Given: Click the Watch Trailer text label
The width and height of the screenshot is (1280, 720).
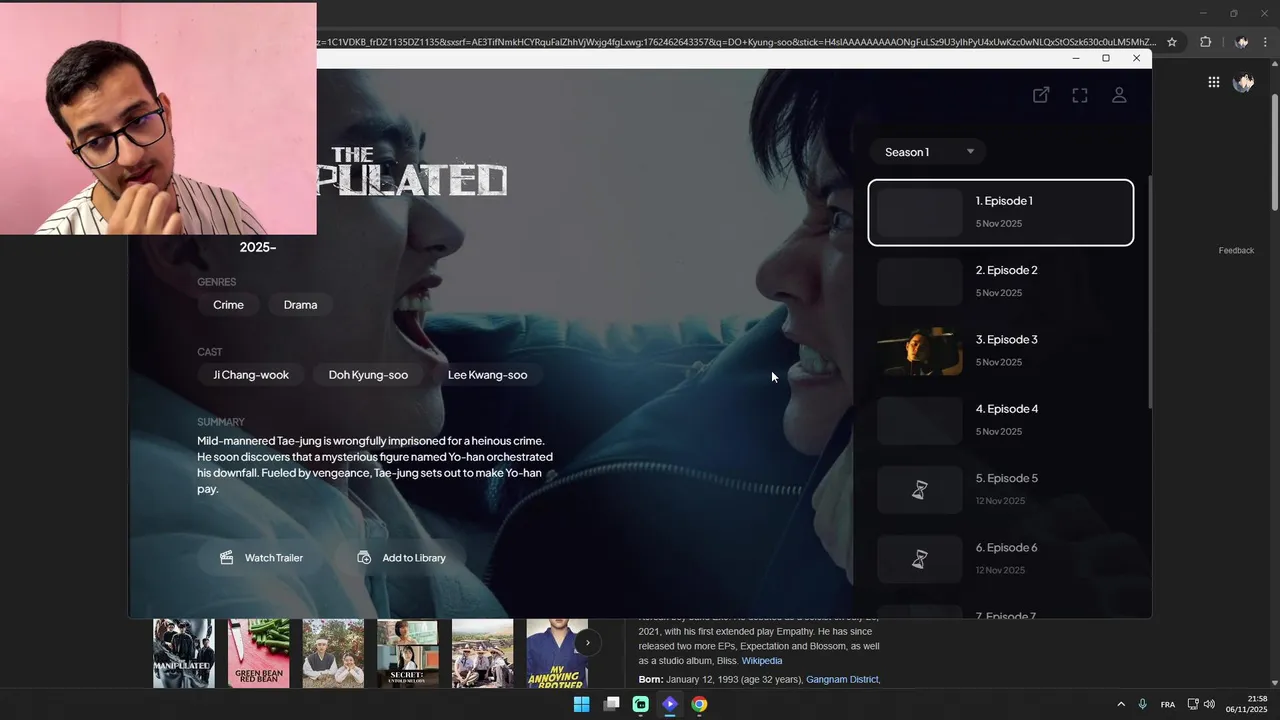Looking at the screenshot, I should (274, 558).
